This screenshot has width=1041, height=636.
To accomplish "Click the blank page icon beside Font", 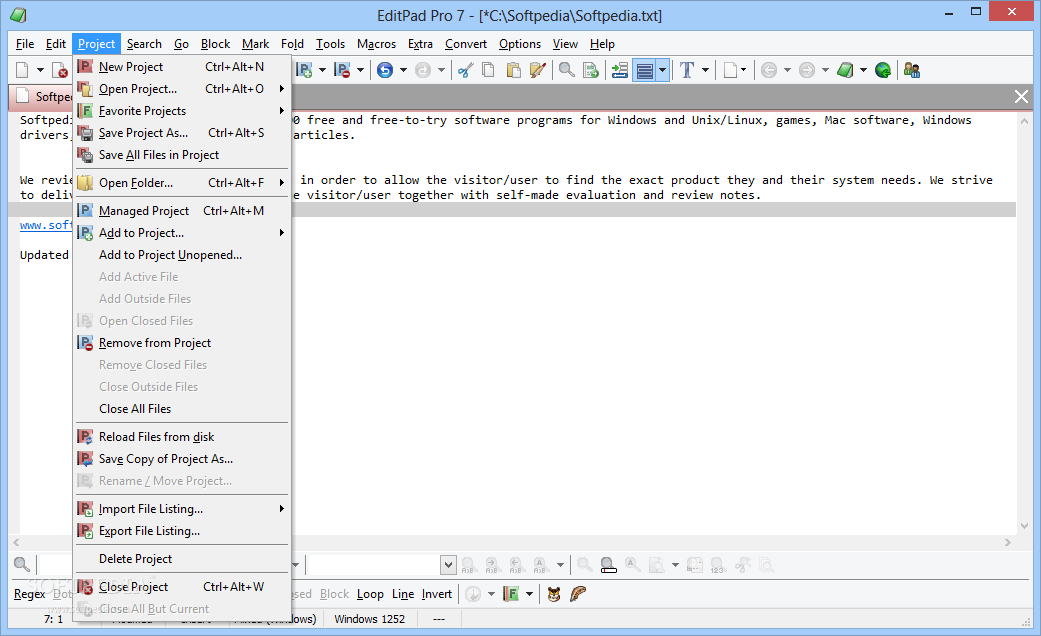I will coord(730,70).
